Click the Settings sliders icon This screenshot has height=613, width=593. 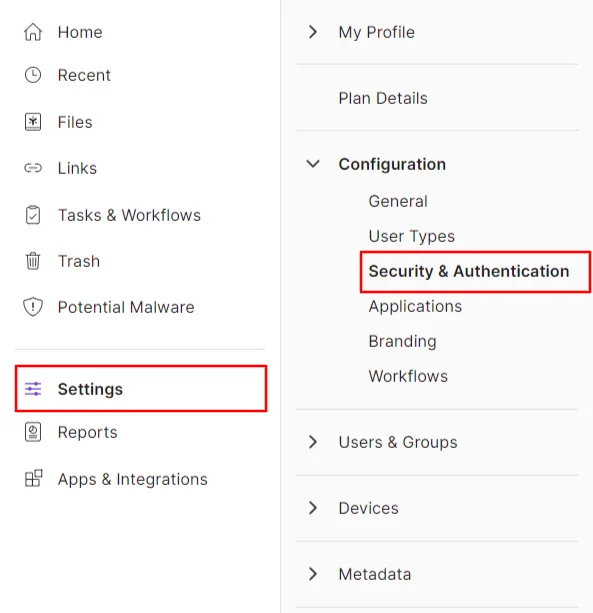click(33, 389)
